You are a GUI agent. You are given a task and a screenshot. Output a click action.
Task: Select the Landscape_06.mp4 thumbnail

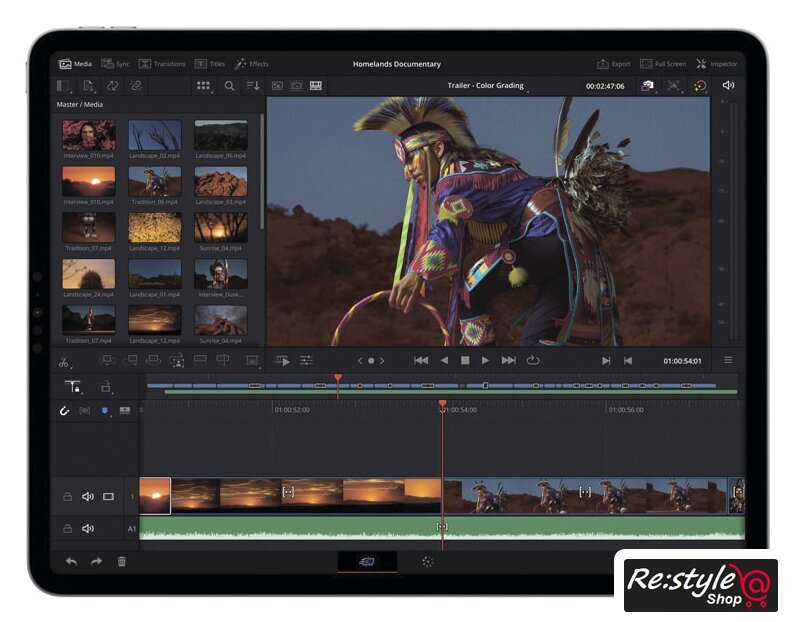click(x=220, y=135)
